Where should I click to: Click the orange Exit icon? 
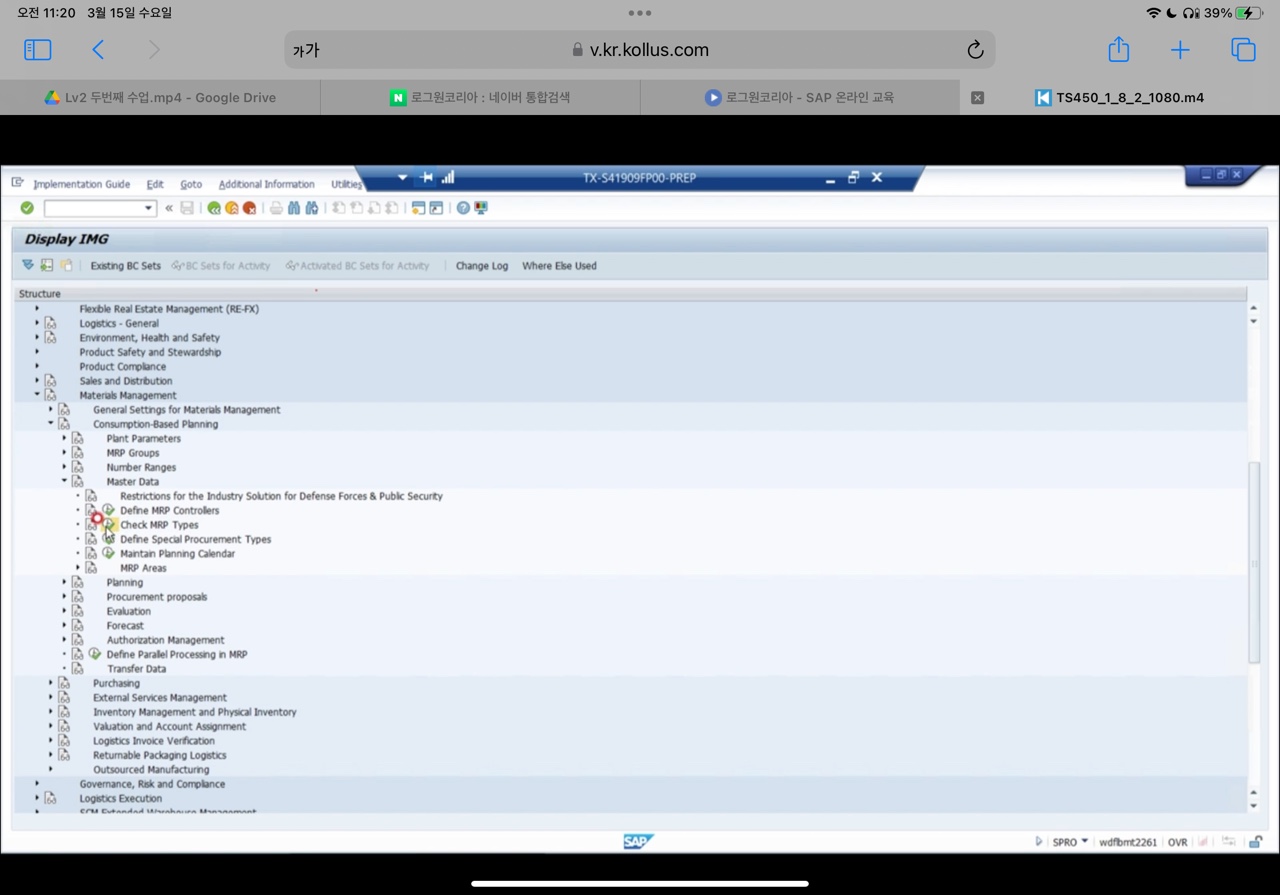pos(232,208)
